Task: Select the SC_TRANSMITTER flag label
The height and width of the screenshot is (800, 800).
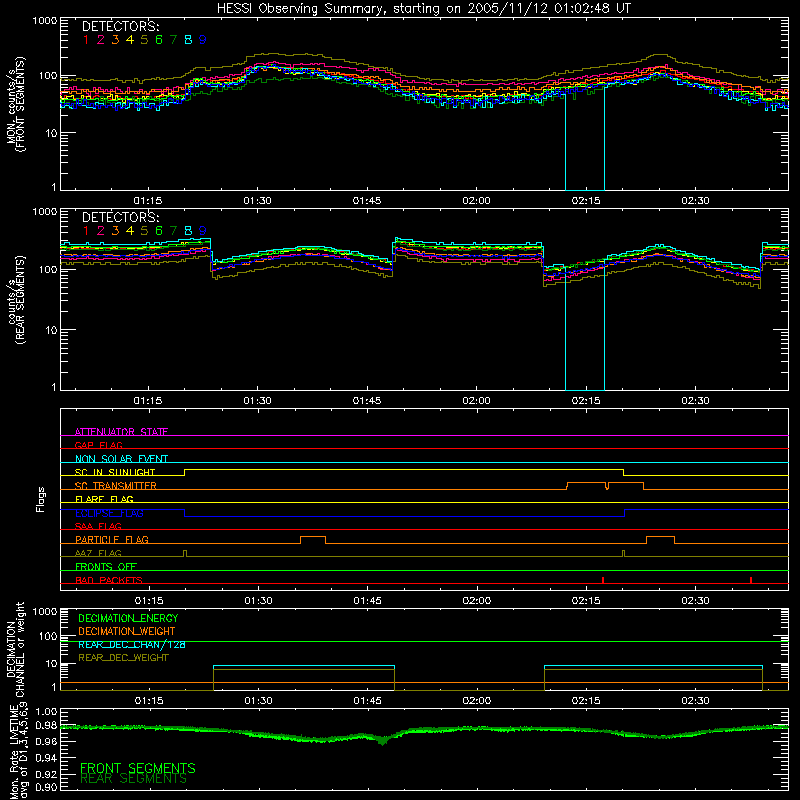Action: click(116, 486)
